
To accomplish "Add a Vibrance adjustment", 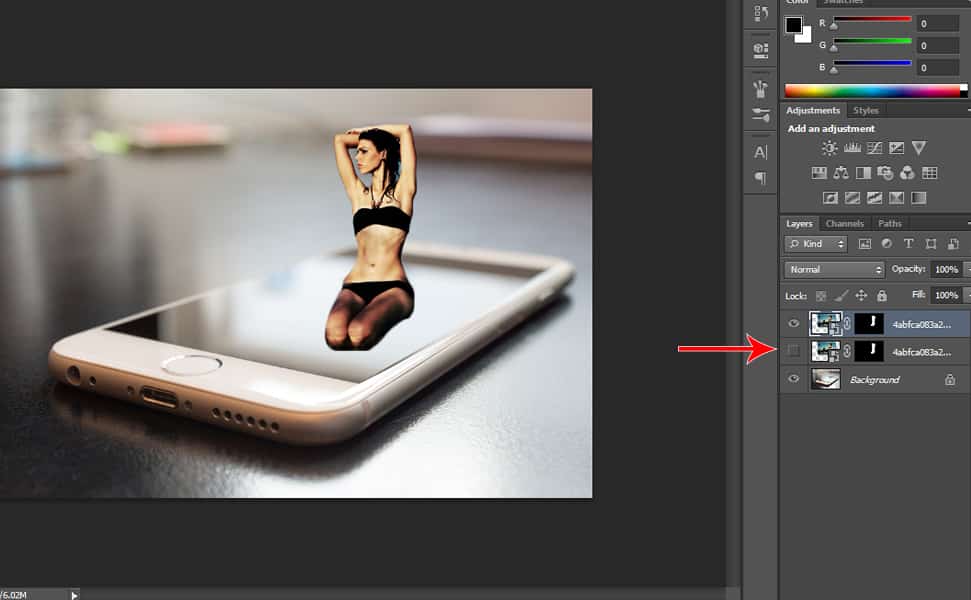I will (919, 148).
